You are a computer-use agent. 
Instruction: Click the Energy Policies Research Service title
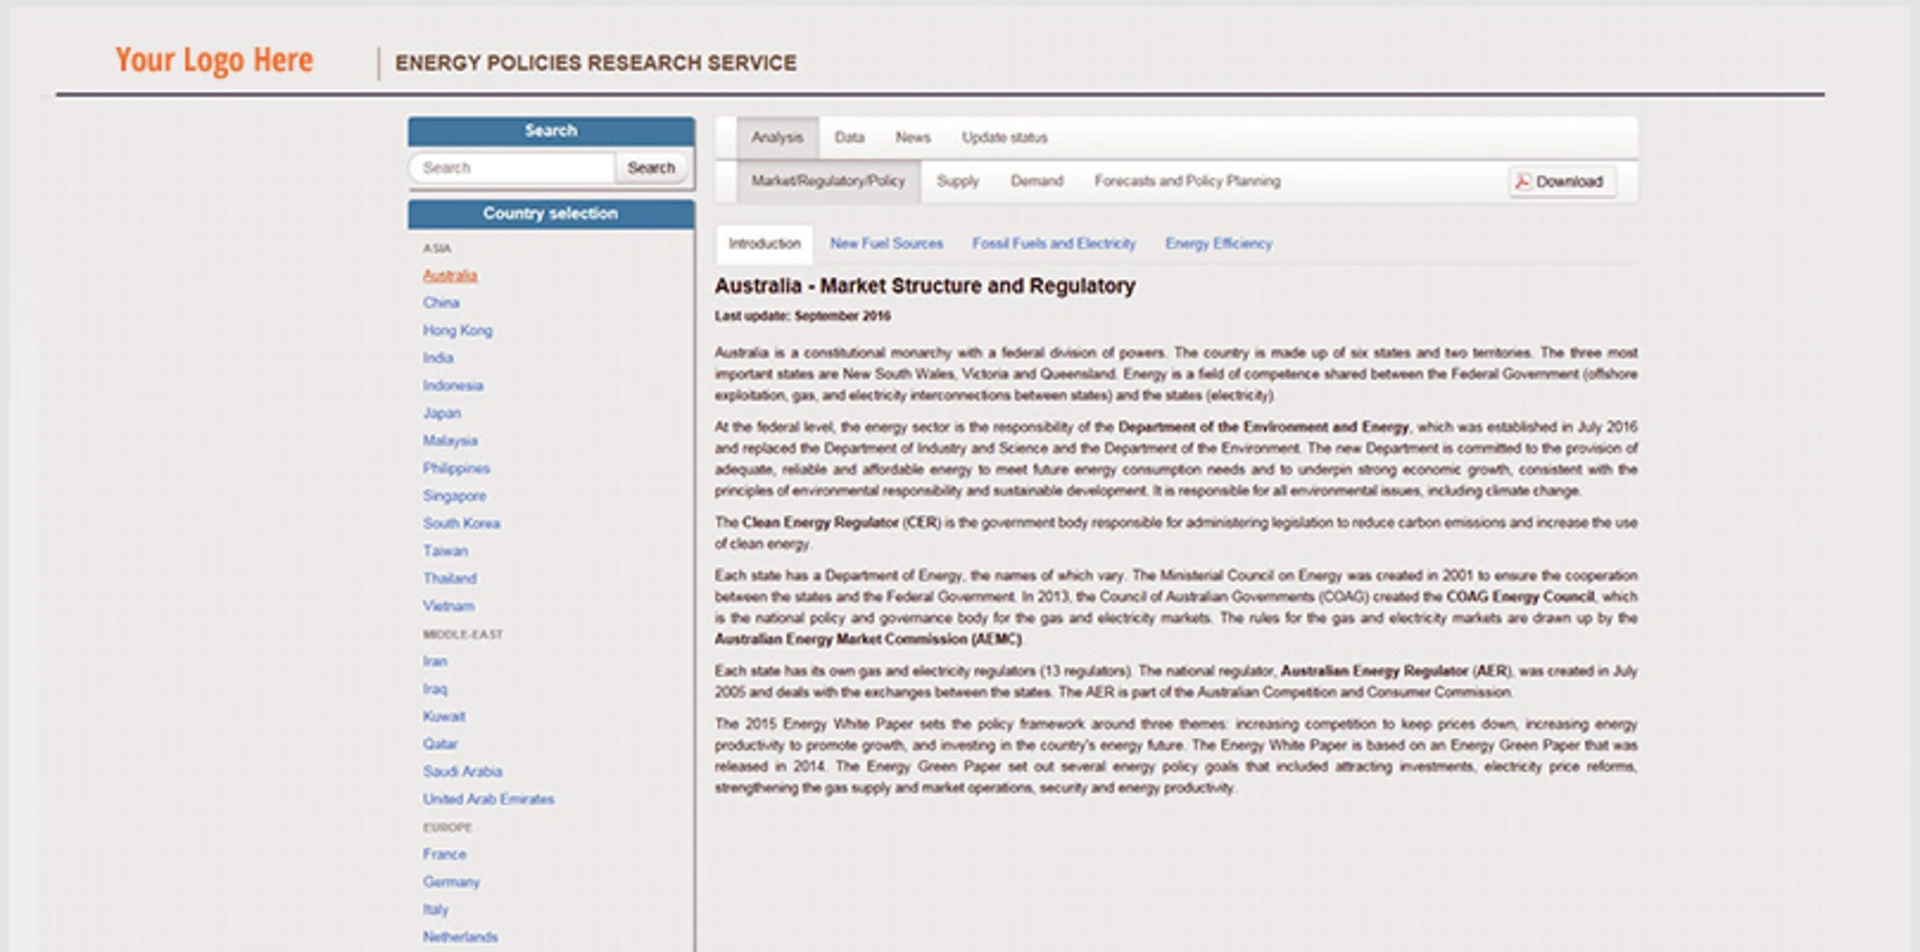pos(596,63)
